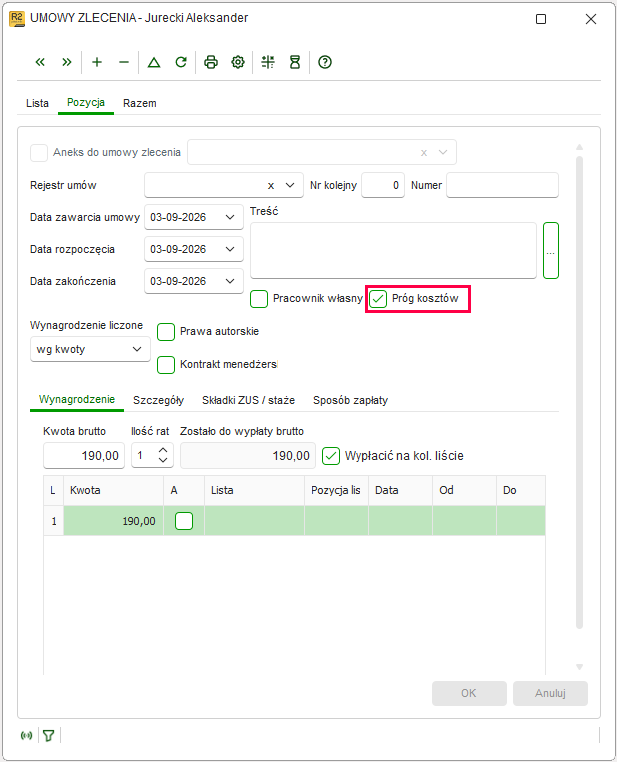
Task: Enable the Prawa autorskie checkbox
Action: pos(166,332)
